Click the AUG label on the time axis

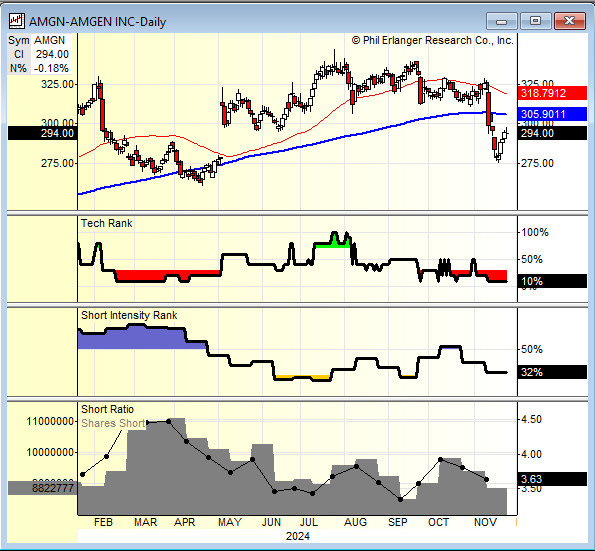pos(356,523)
